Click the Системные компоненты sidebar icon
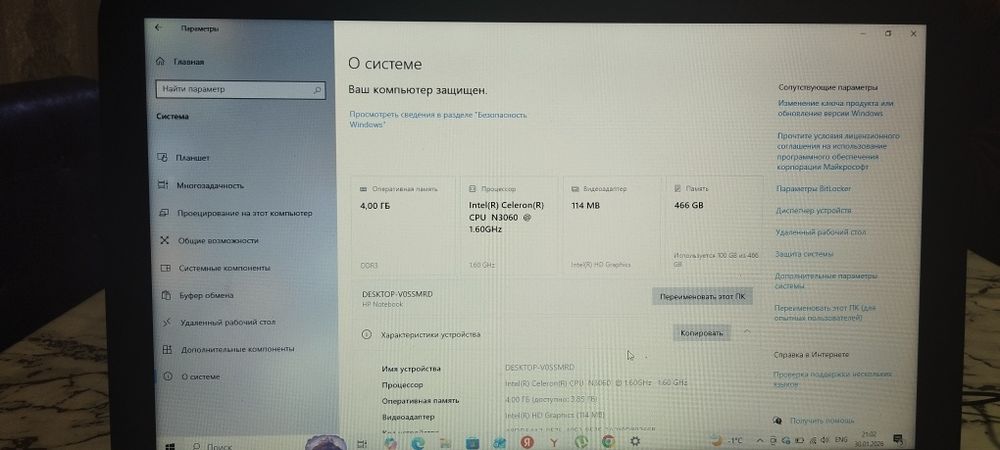 [x=165, y=268]
